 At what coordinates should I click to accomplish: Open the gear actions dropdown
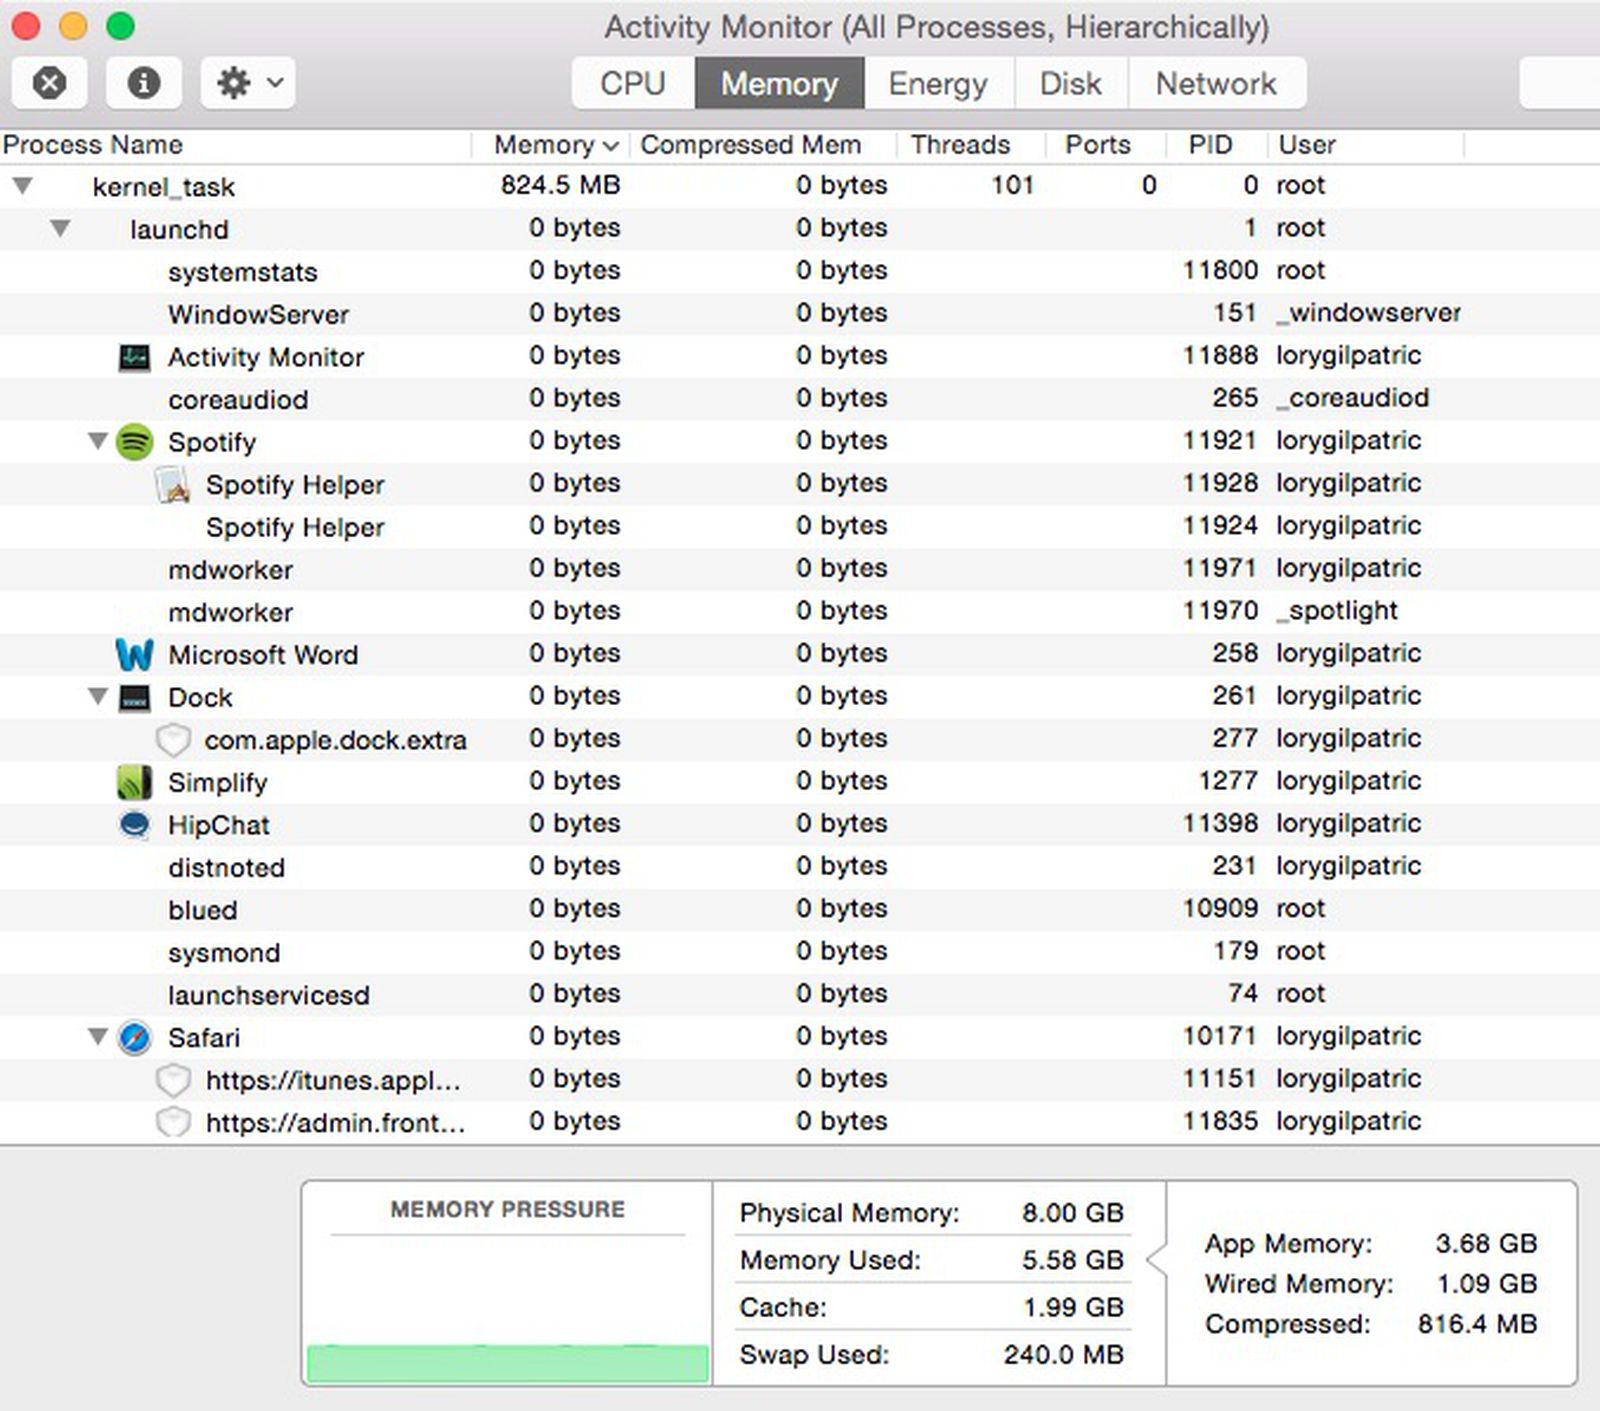click(x=246, y=83)
